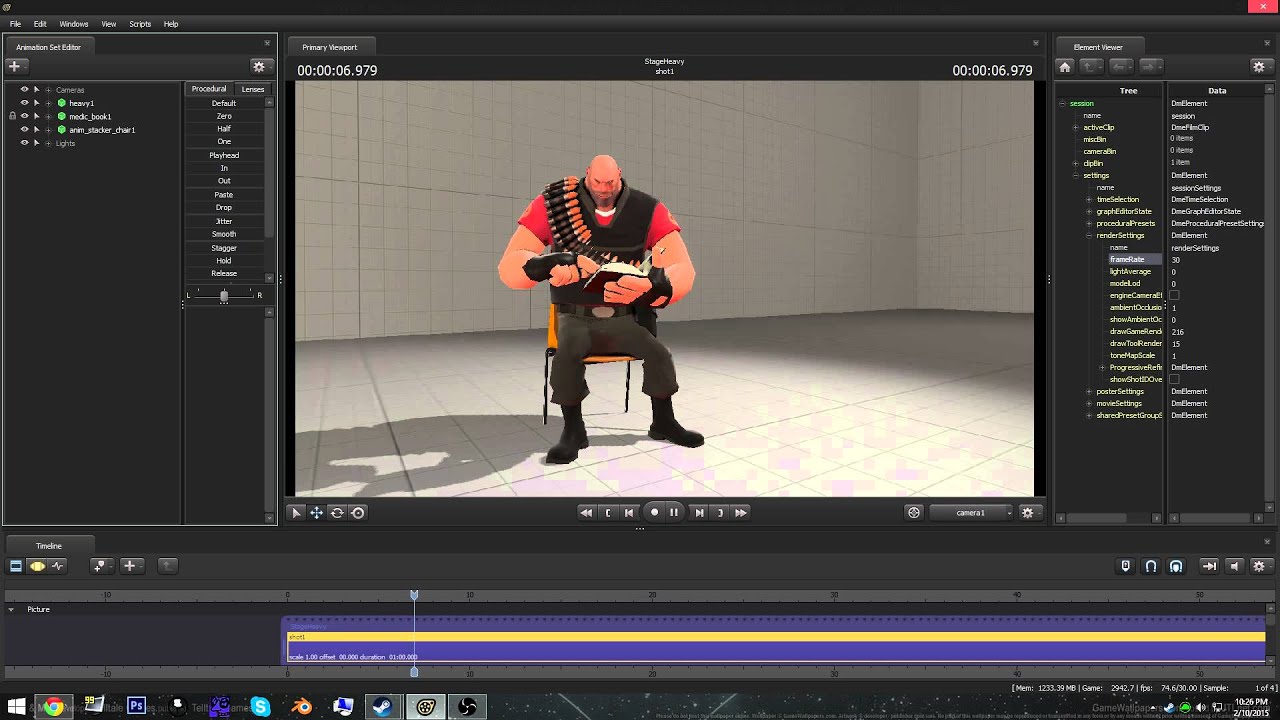Activate the viewport rotate manipulator tool

pyautogui.click(x=337, y=512)
